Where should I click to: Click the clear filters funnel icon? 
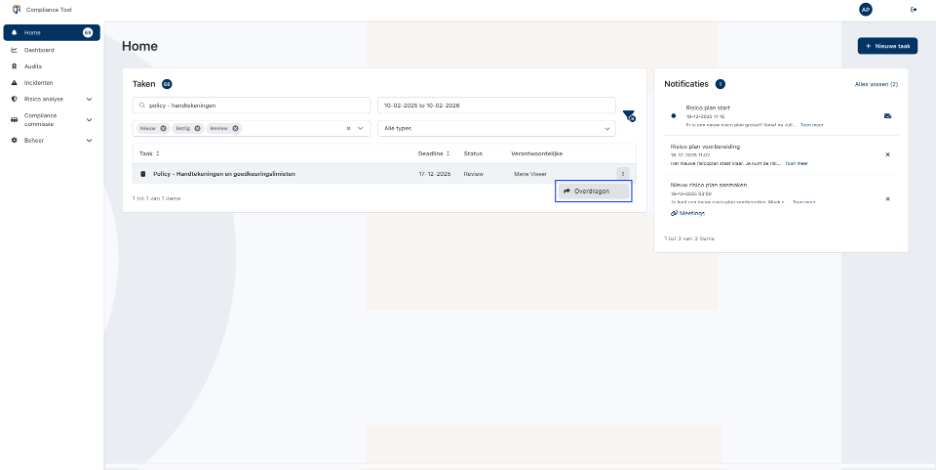click(629, 116)
